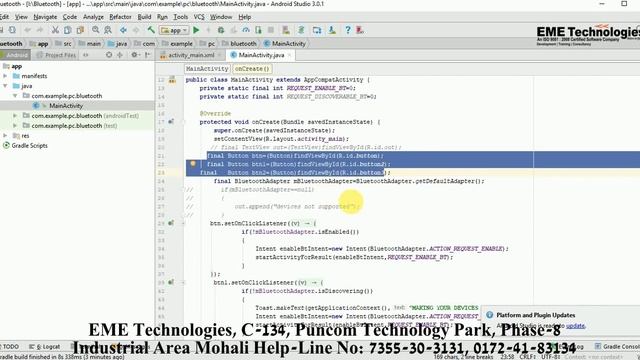Viewport: 640px width, 360px height.
Task: Select the app module root node
Action: pos(16,66)
